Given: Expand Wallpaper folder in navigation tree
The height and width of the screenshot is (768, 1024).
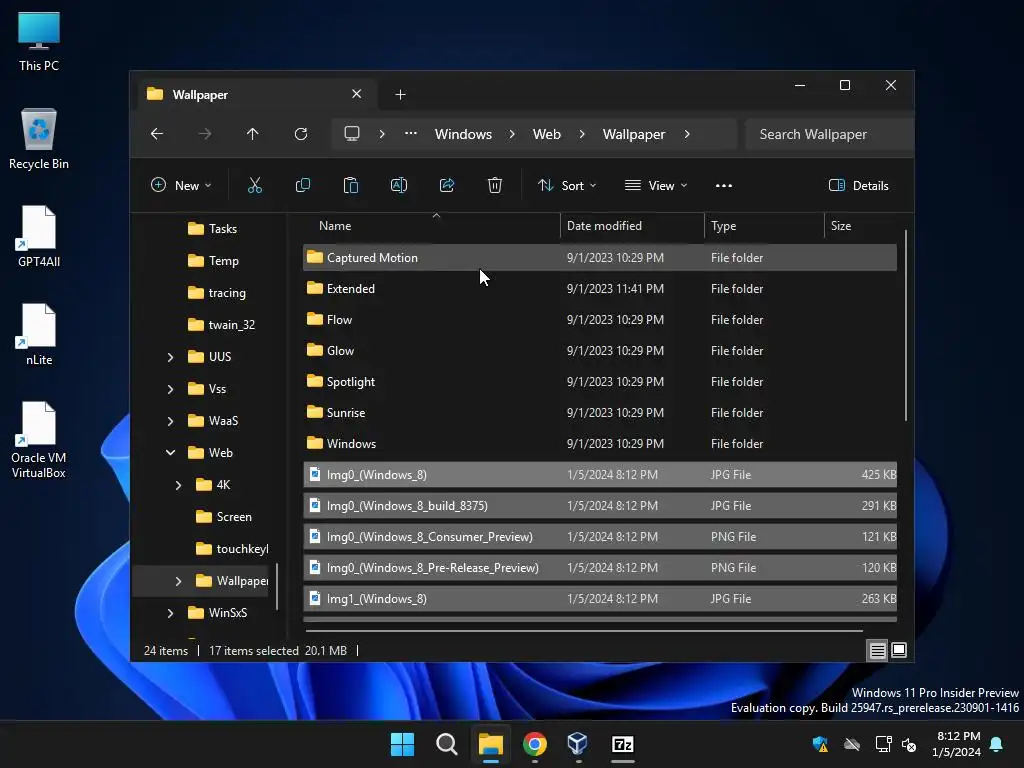Looking at the screenshot, I should [178, 581].
